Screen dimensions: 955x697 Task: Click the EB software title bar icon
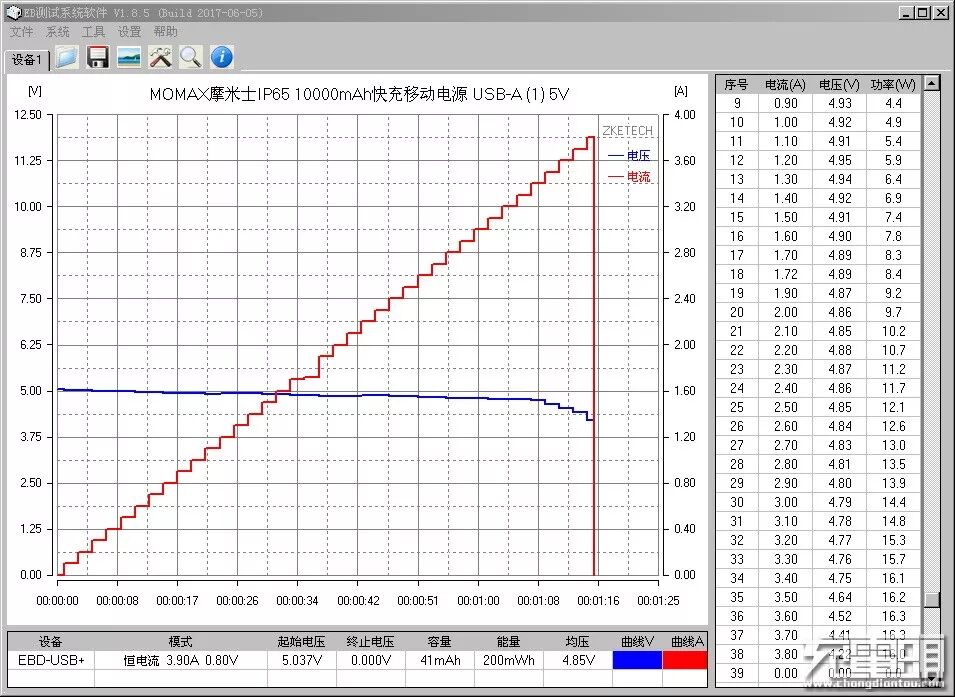[x=13, y=12]
